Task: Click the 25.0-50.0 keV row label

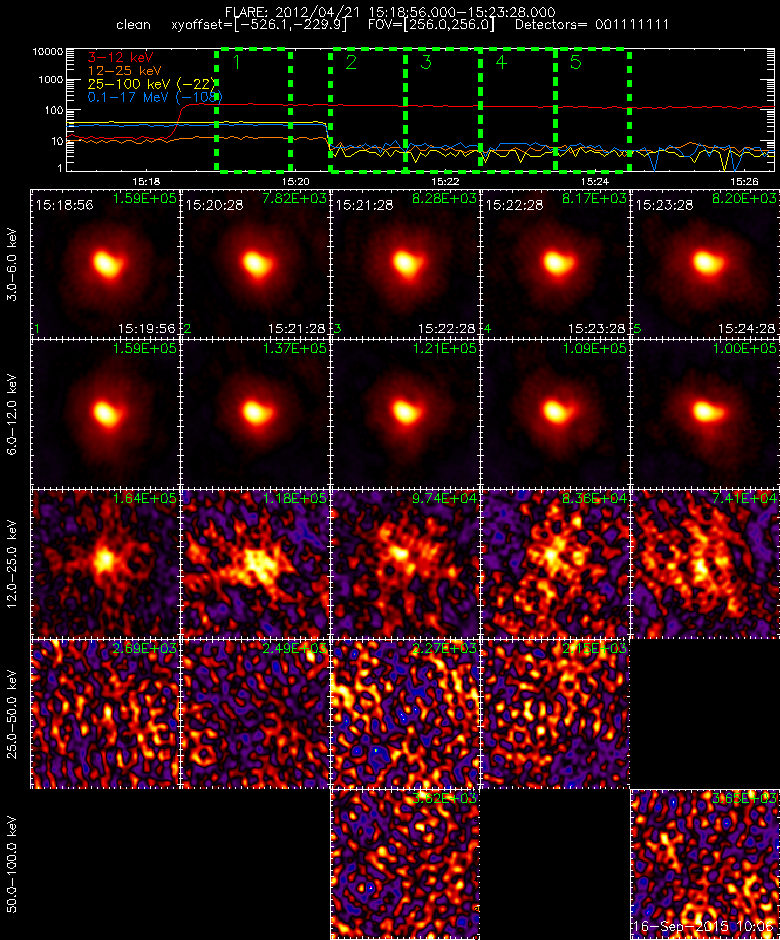Action: pos(12,714)
